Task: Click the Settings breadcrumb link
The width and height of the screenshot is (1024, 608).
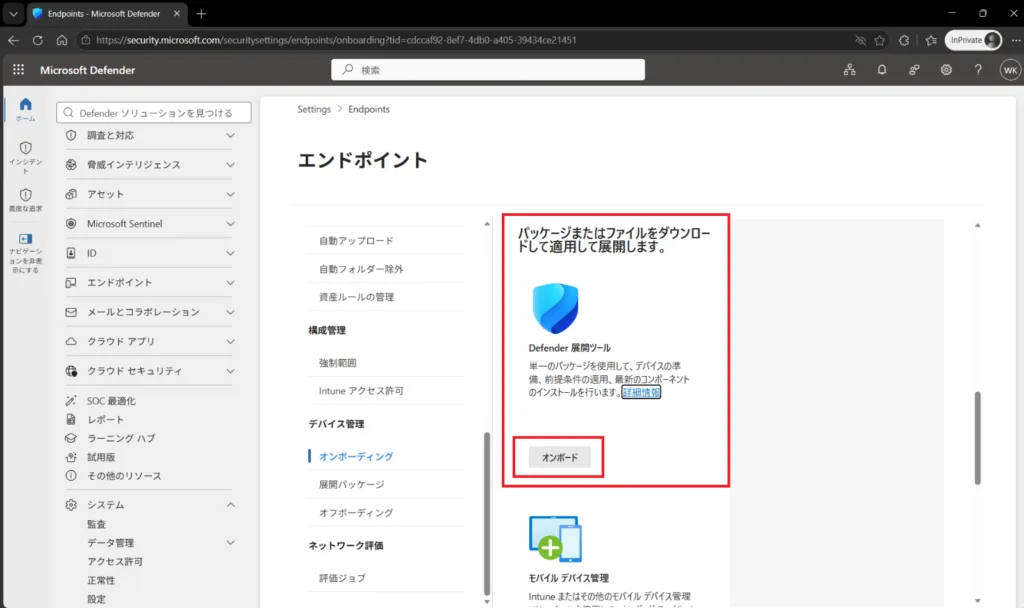Action: pyautogui.click(x=314, y=109)
